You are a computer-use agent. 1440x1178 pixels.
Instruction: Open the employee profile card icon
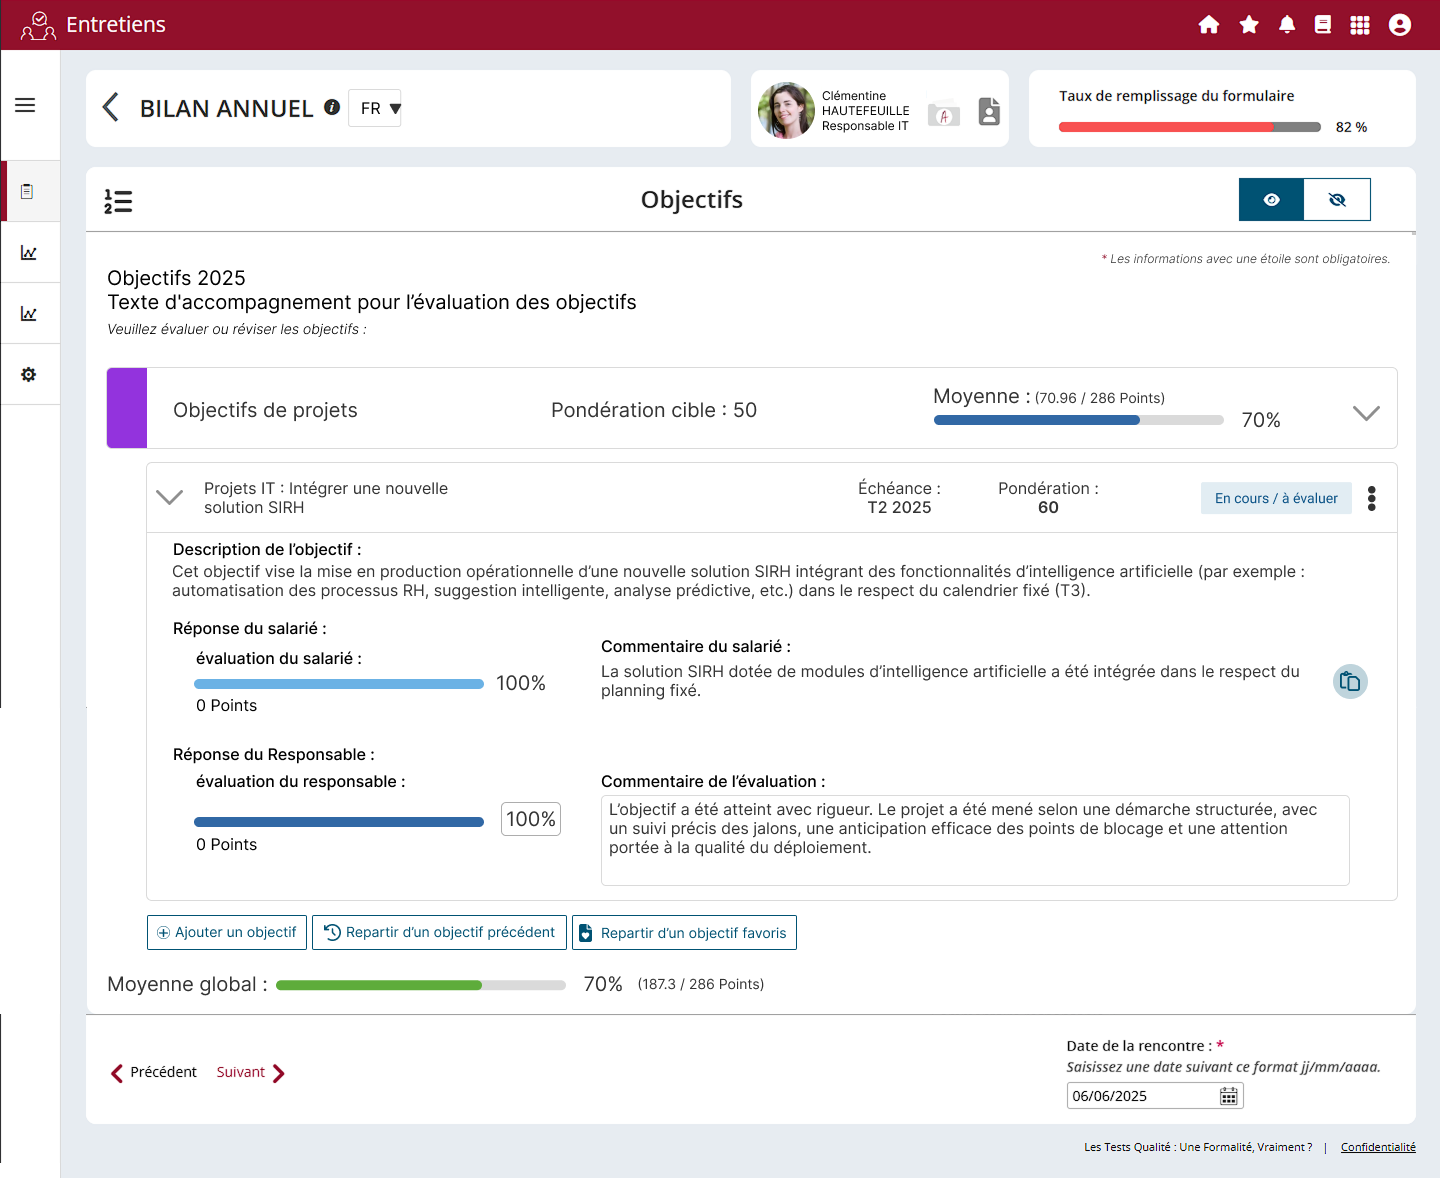click(x=989, y=111)
